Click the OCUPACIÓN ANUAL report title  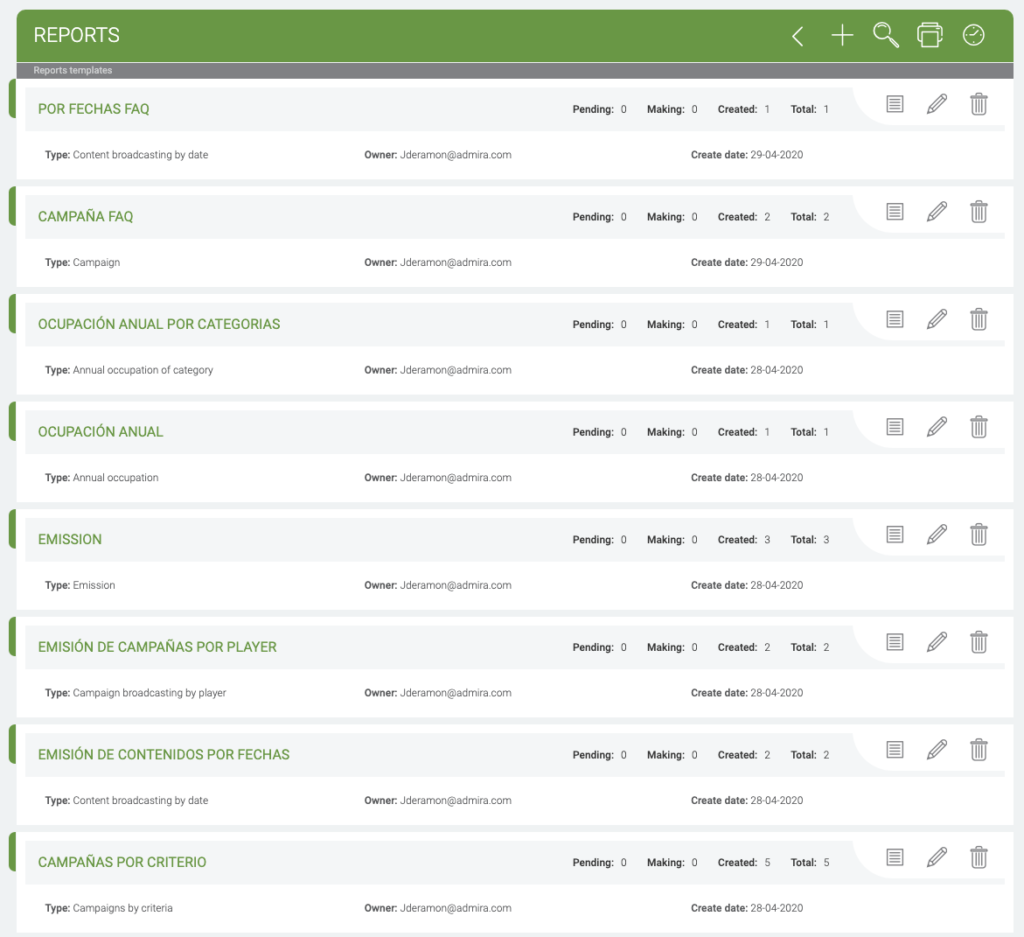coord(100,432)
